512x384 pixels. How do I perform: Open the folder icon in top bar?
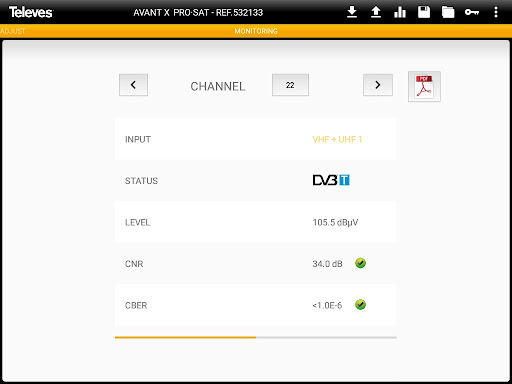click(448, 12)
